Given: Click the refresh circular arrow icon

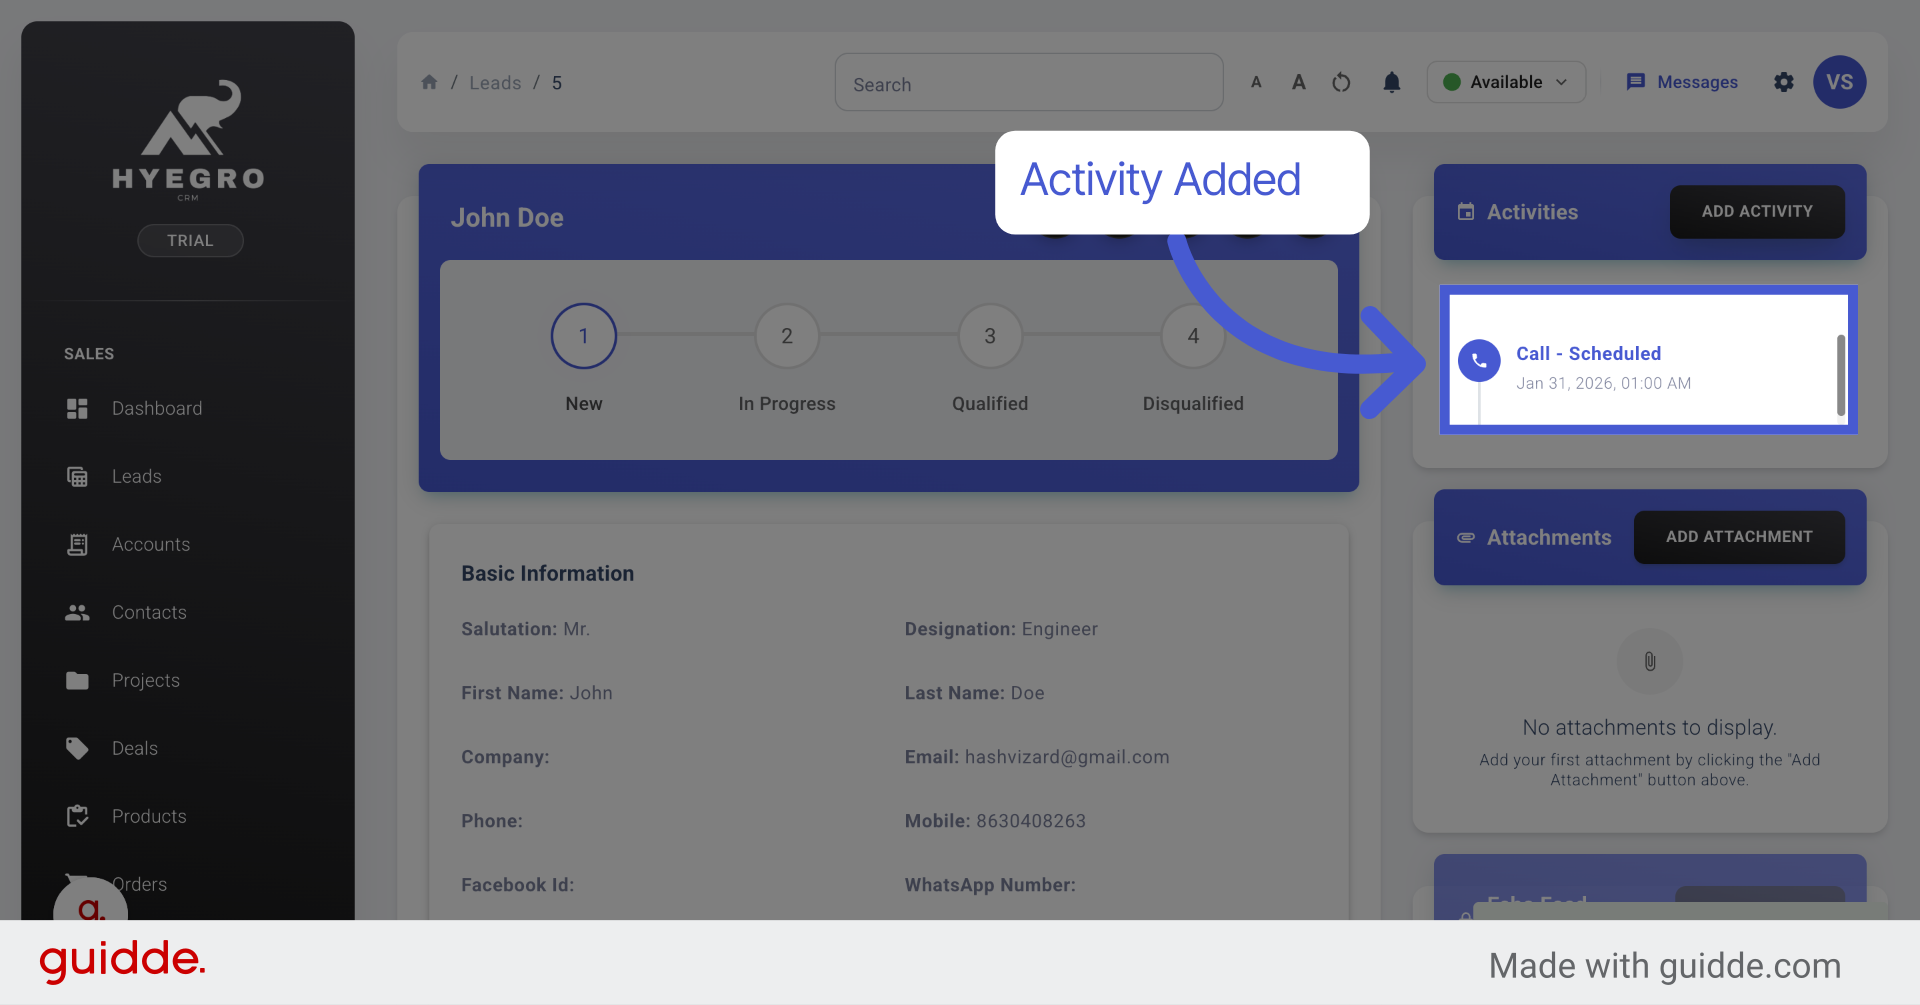Looking at the screenshot, I should [x=1342, y=82].
